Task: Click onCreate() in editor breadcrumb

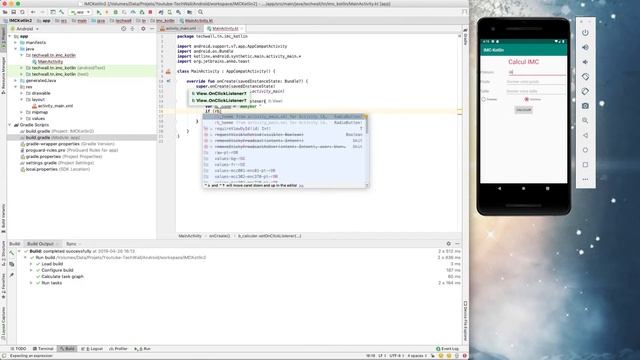Action: [220, 236]
